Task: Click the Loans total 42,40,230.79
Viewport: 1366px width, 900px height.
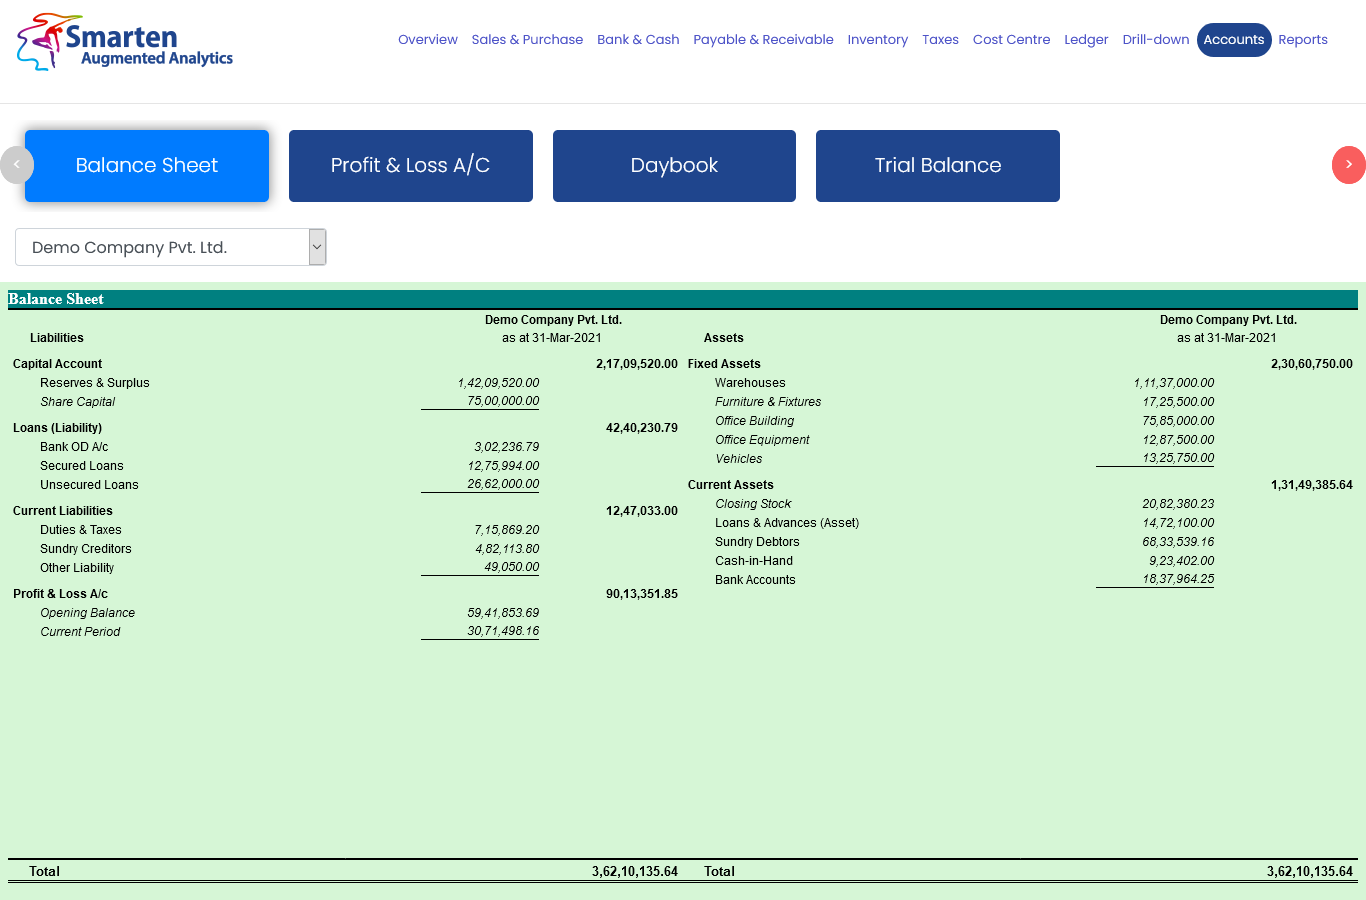Action: 642,428
